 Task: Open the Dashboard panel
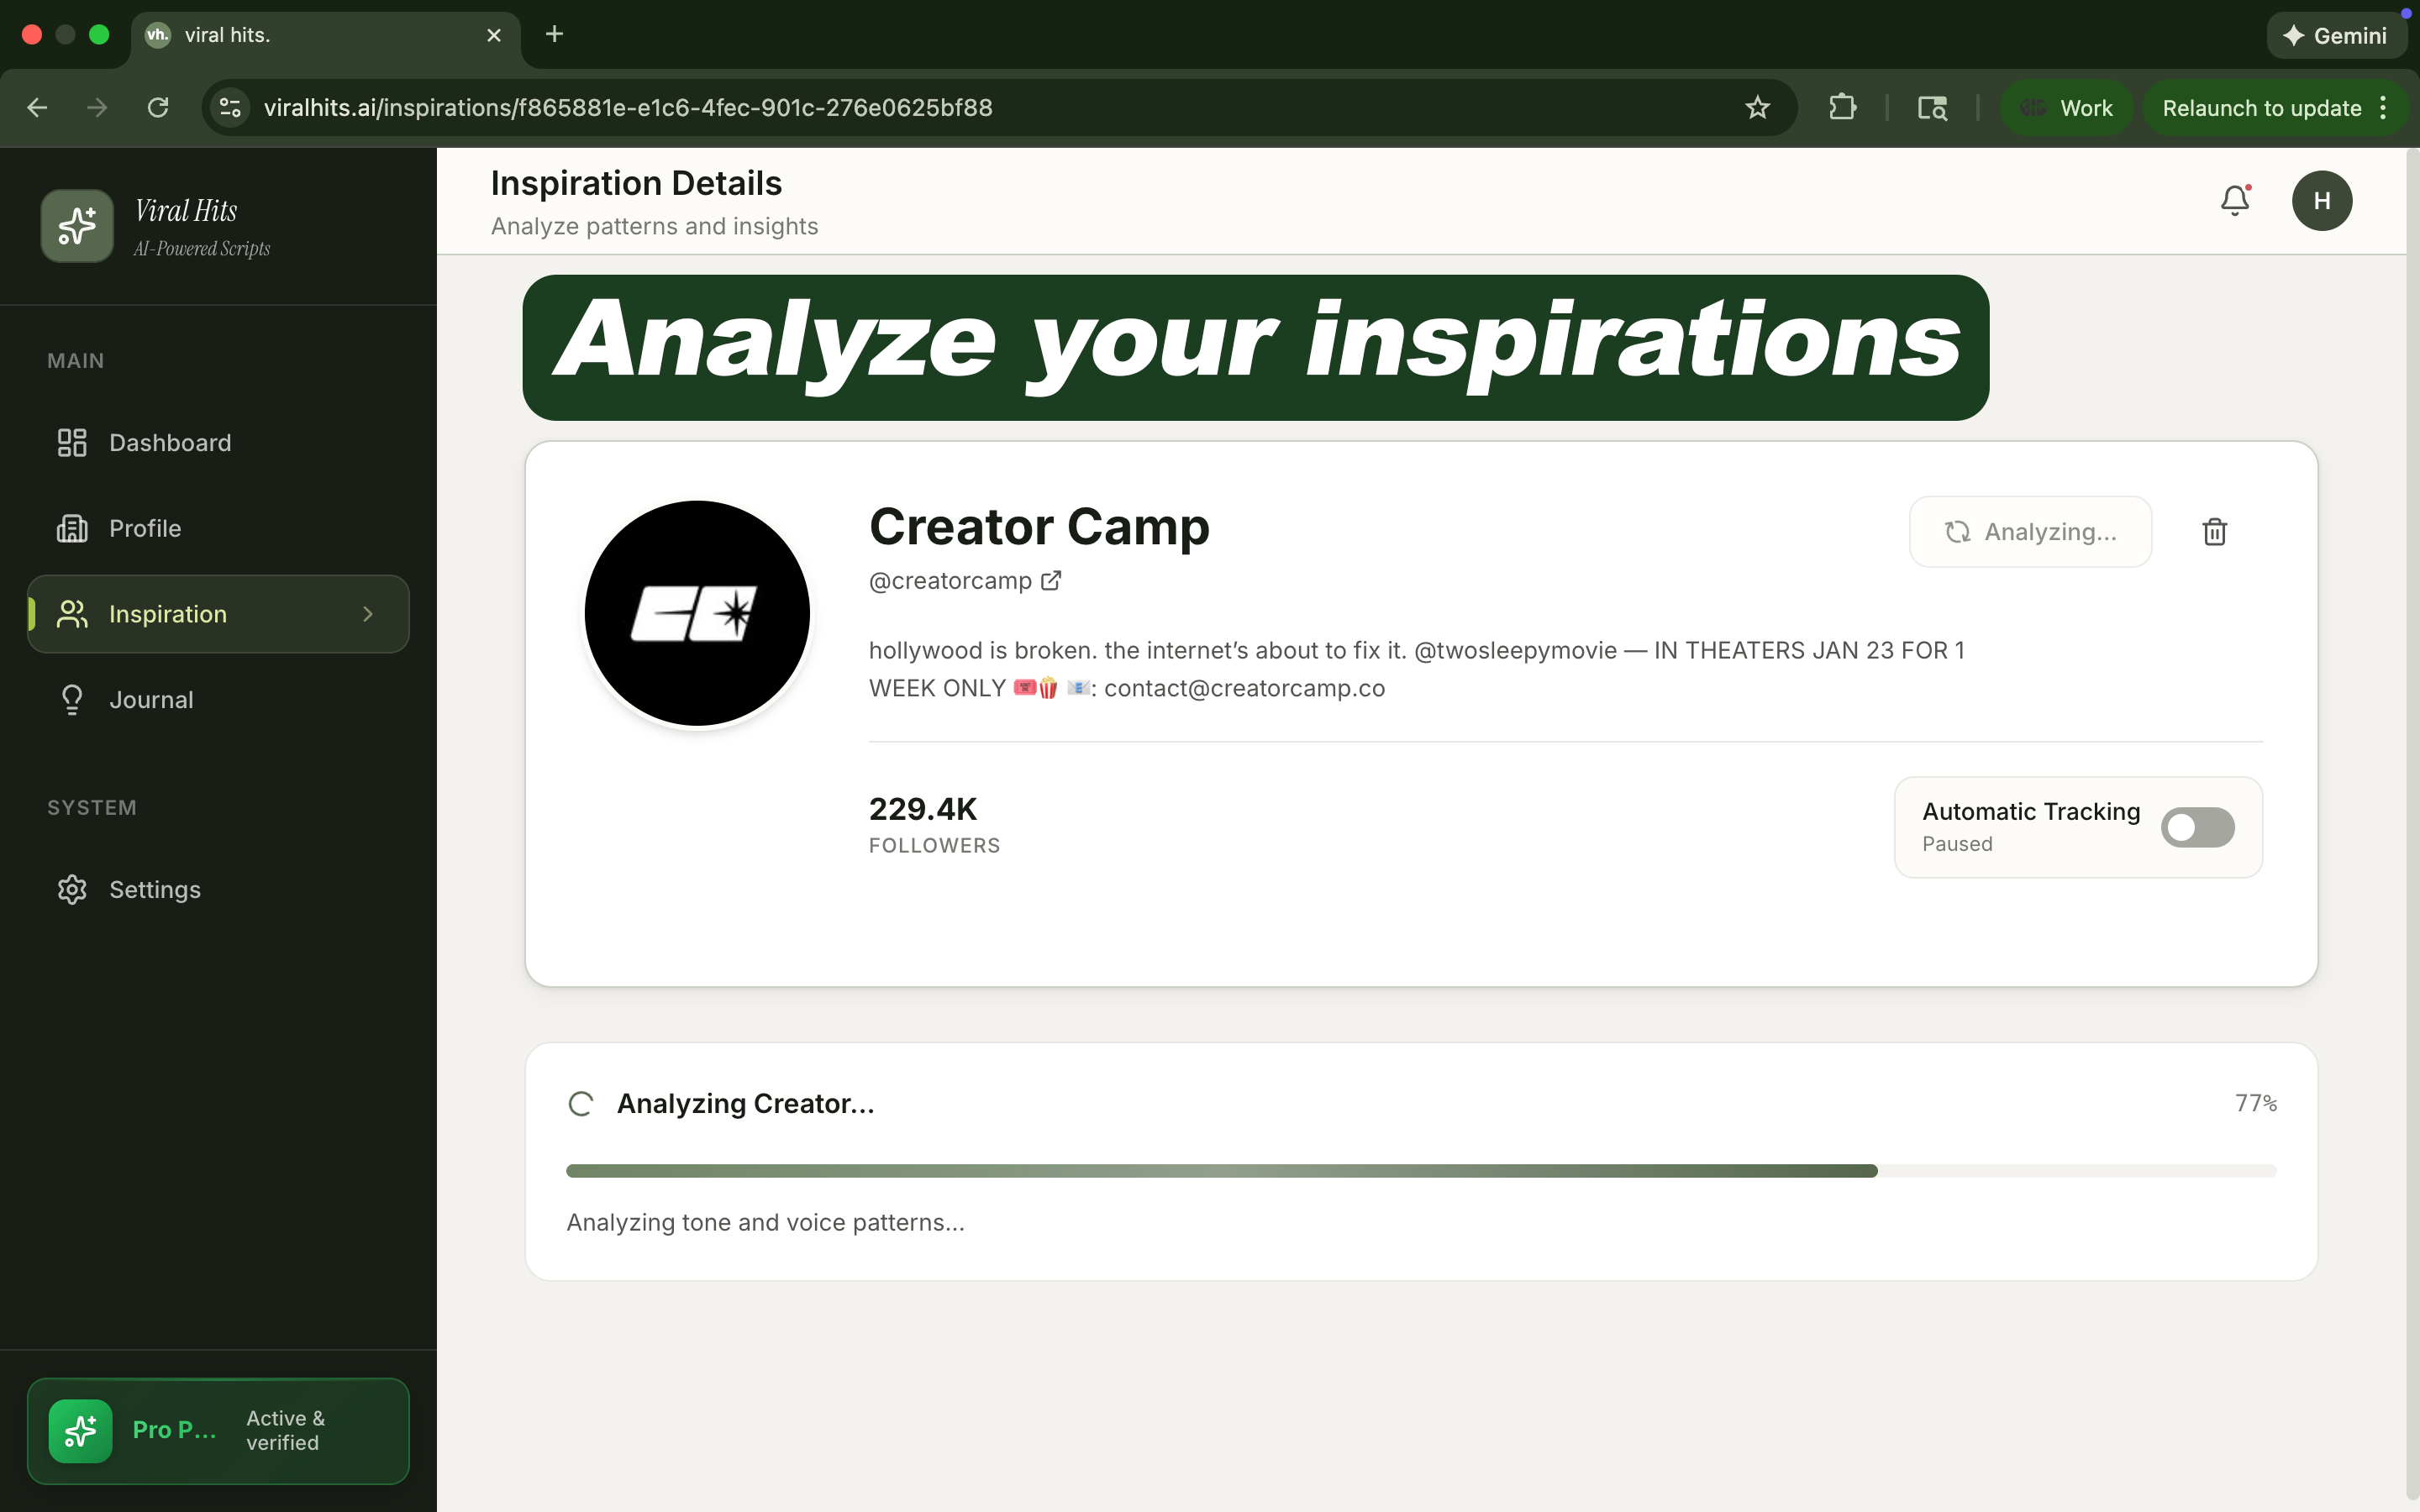coord(169,442)
